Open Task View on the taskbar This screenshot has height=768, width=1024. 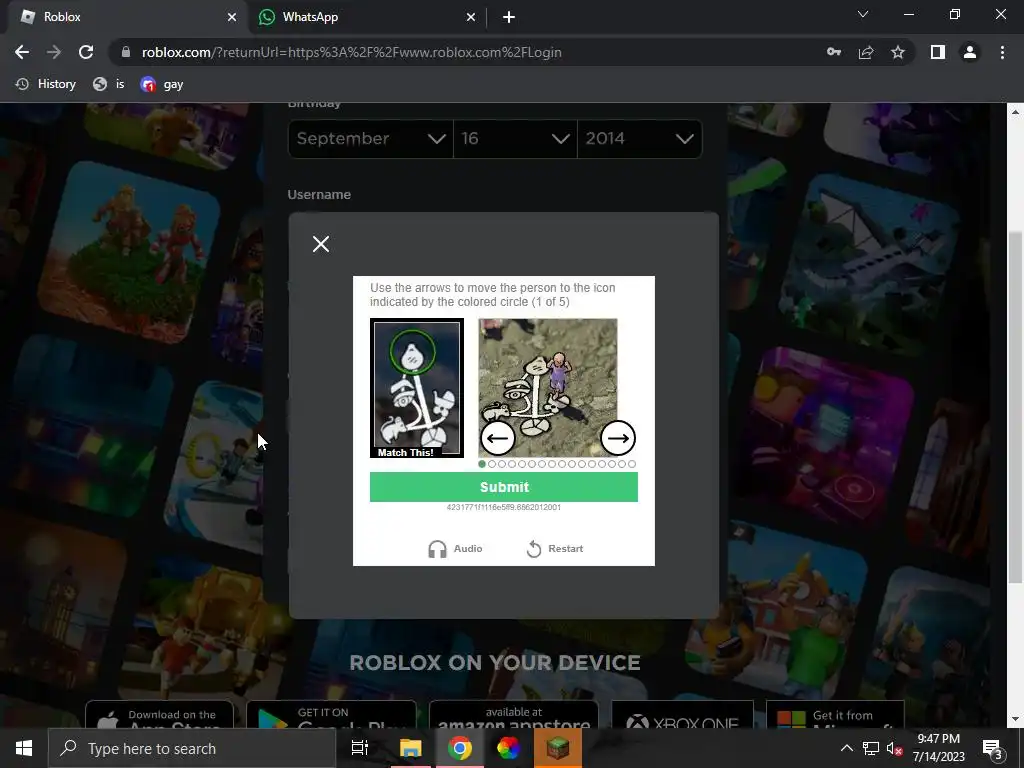pyautogui.click(x=360, y=748)
